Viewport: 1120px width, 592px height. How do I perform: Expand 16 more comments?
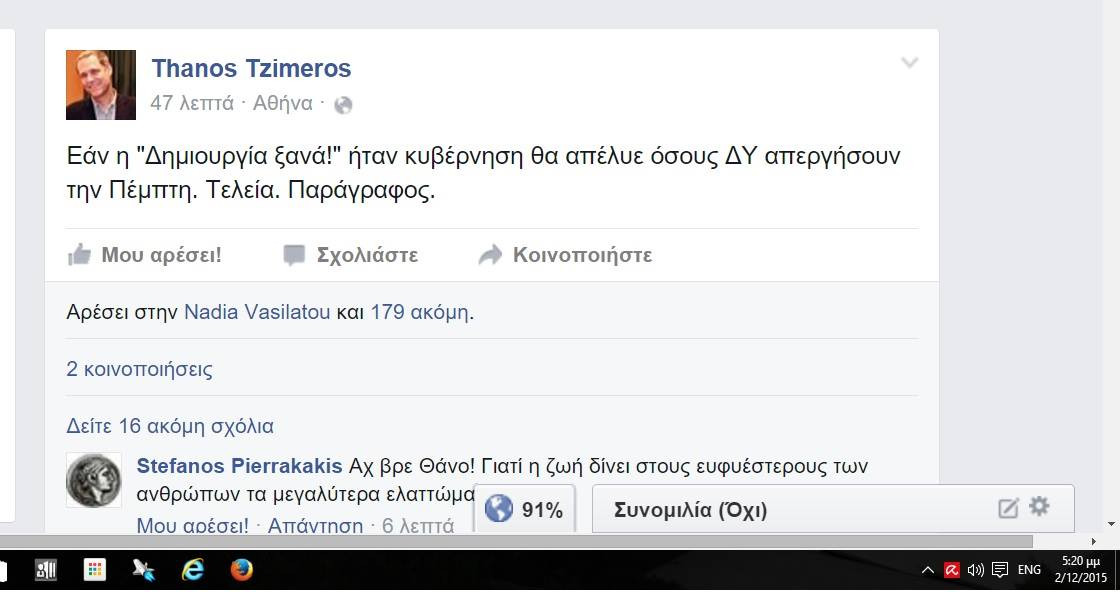point(170,426)
